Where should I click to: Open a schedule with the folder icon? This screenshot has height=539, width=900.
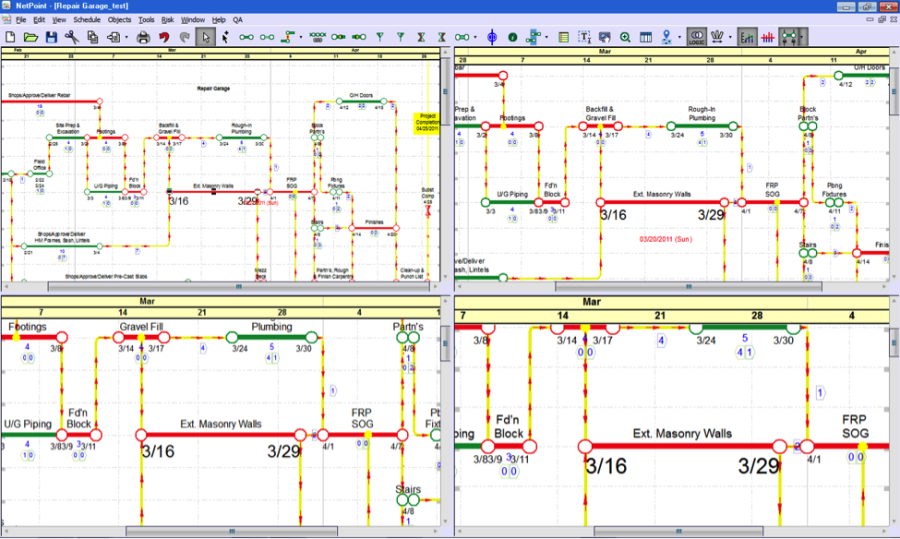click(x=30, y=37)
